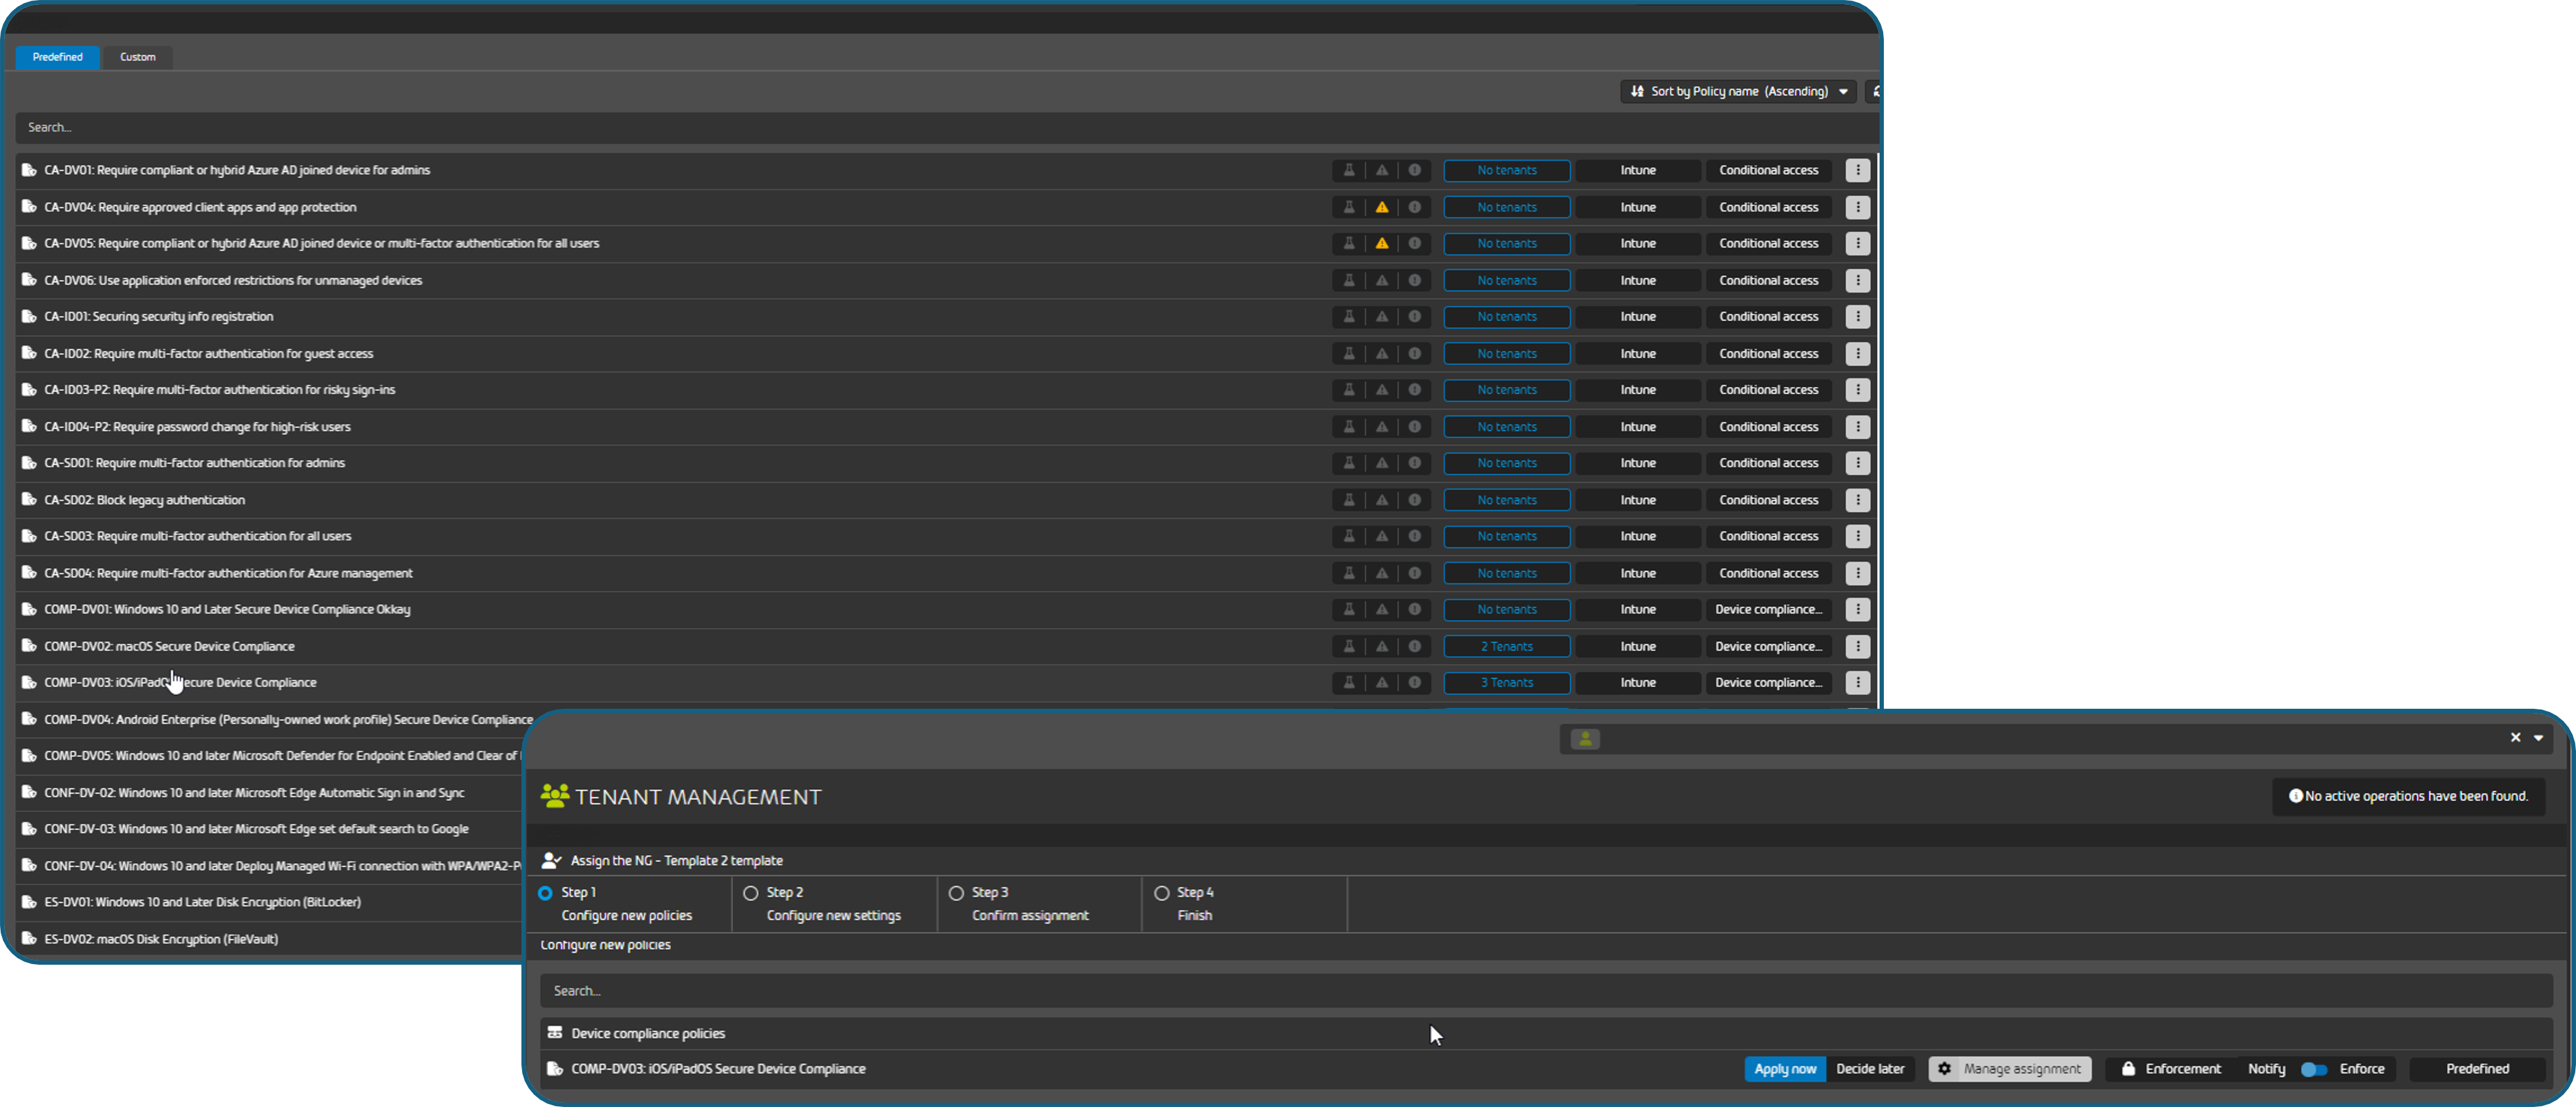The image size is (2576, 1107).
Task: Open the three-dot menu for CA-ID04-P2
Action: (x=1857, y=427)
